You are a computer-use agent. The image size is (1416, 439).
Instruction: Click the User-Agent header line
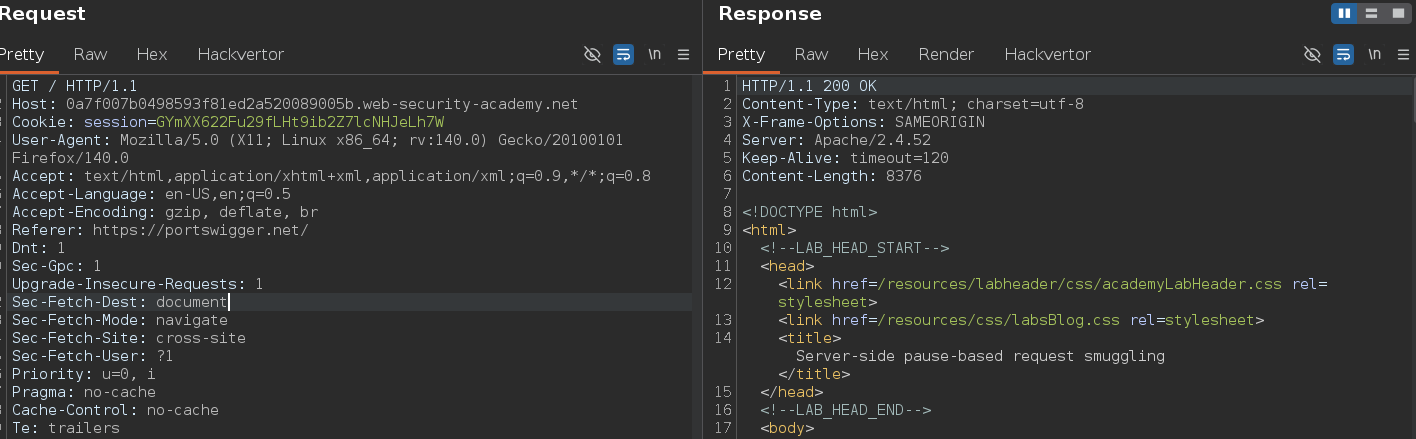pos(317,149)
